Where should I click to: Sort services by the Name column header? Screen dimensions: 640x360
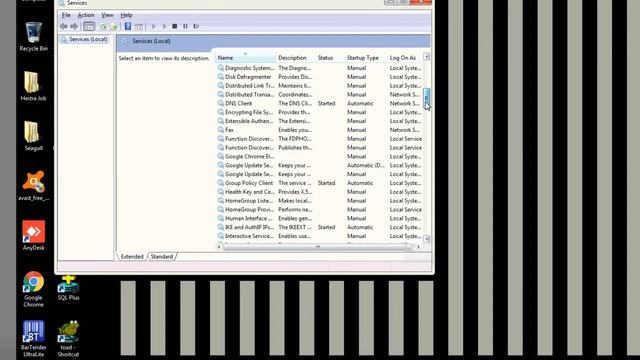pos(245,58)
